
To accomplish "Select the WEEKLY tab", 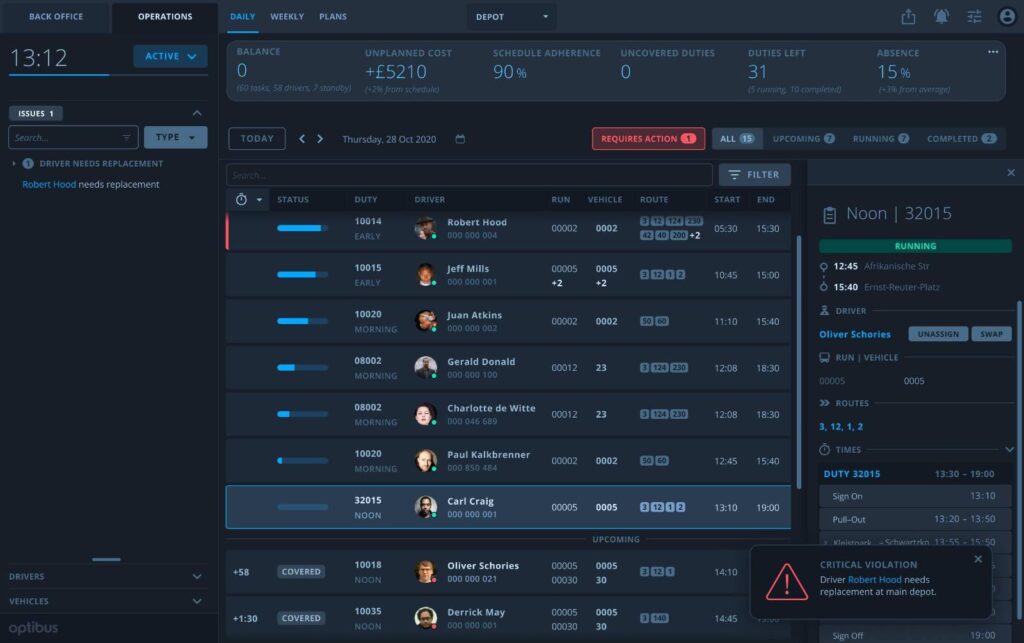I will tap(287, 16).
